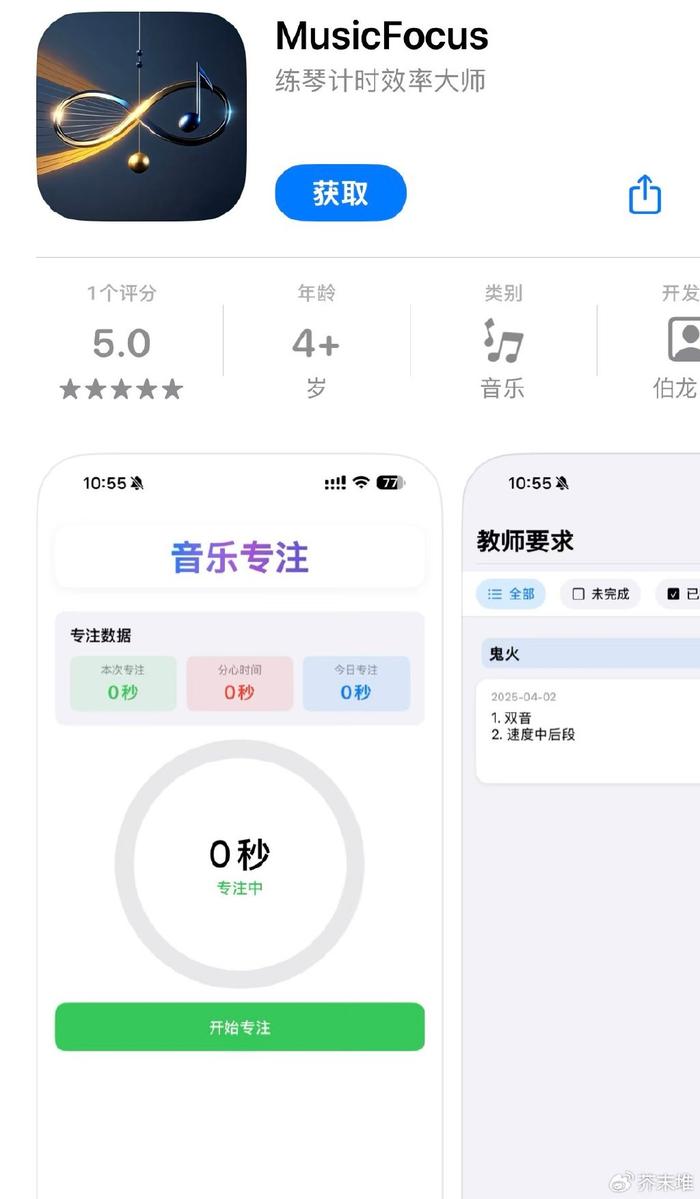Image resolution: width=700 pixels, height=1199 pixels.
Task: Tap the 音乐 category note icon
Action: pos(503,340)
